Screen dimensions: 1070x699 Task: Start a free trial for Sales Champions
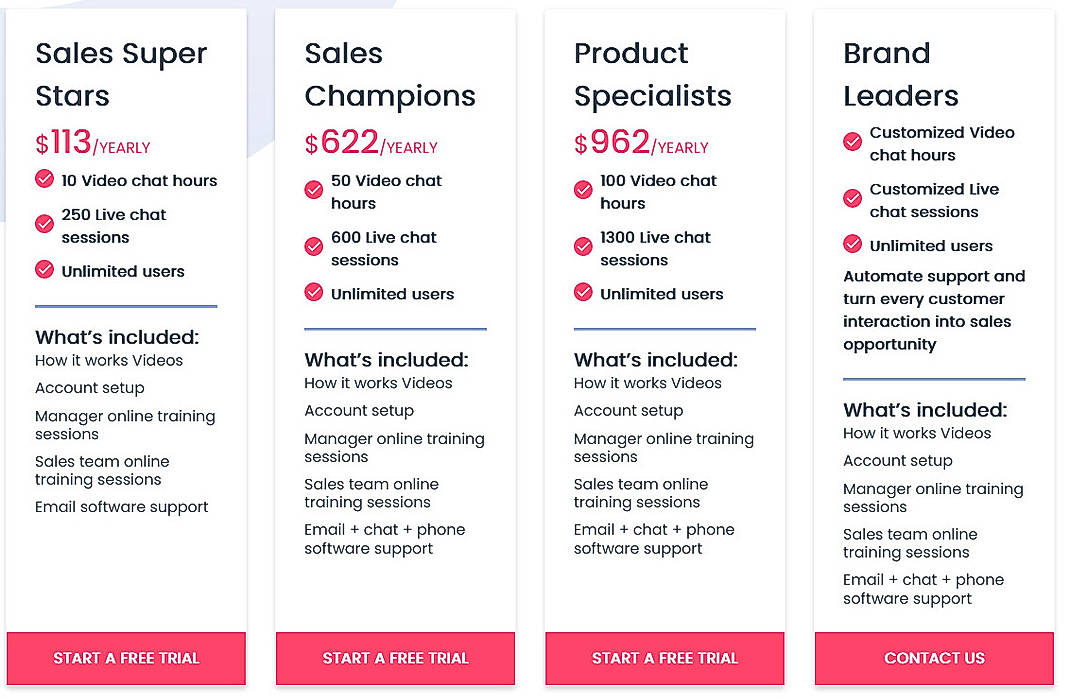click(395, 658)
